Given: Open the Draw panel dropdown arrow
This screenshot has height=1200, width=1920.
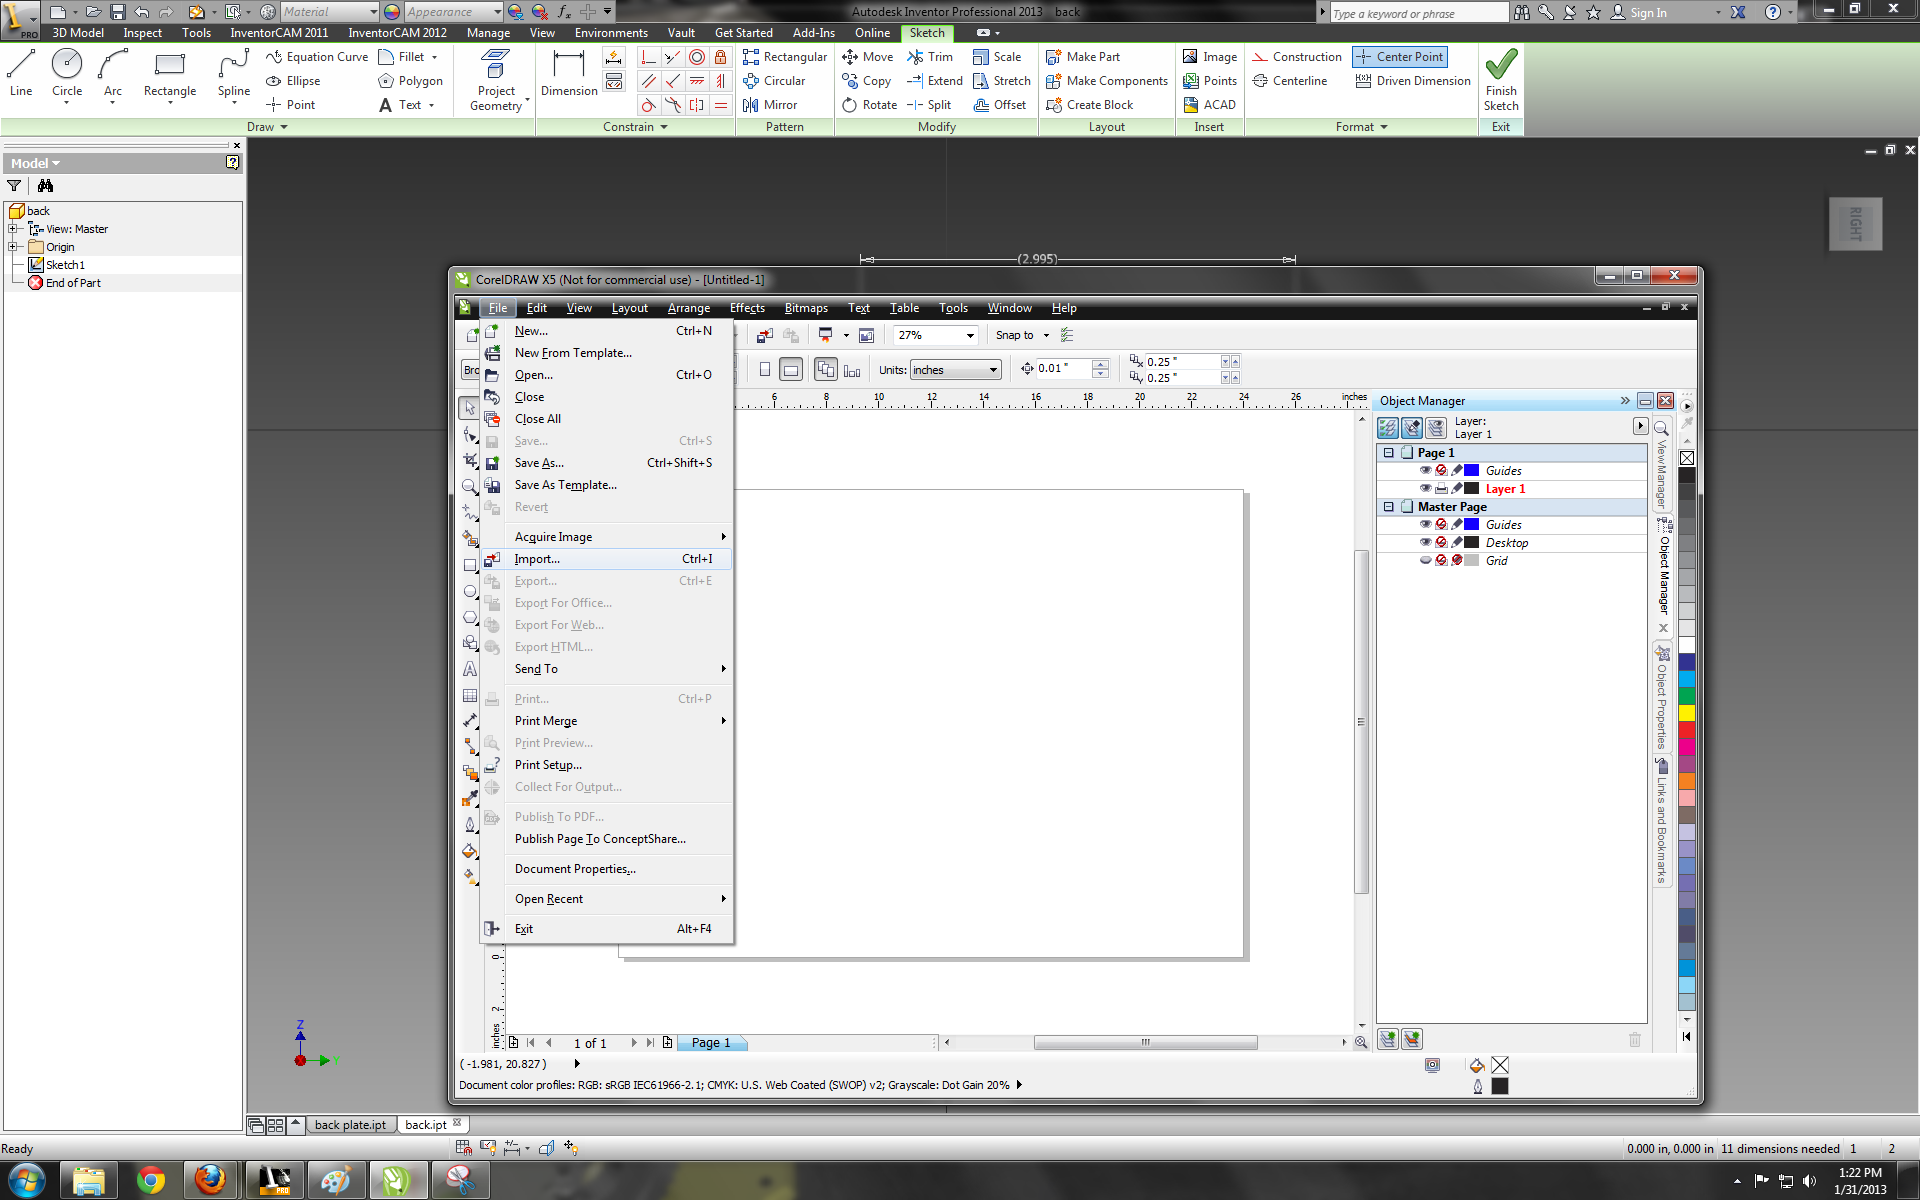Looking at the screenshot, I should pos(284,127).
